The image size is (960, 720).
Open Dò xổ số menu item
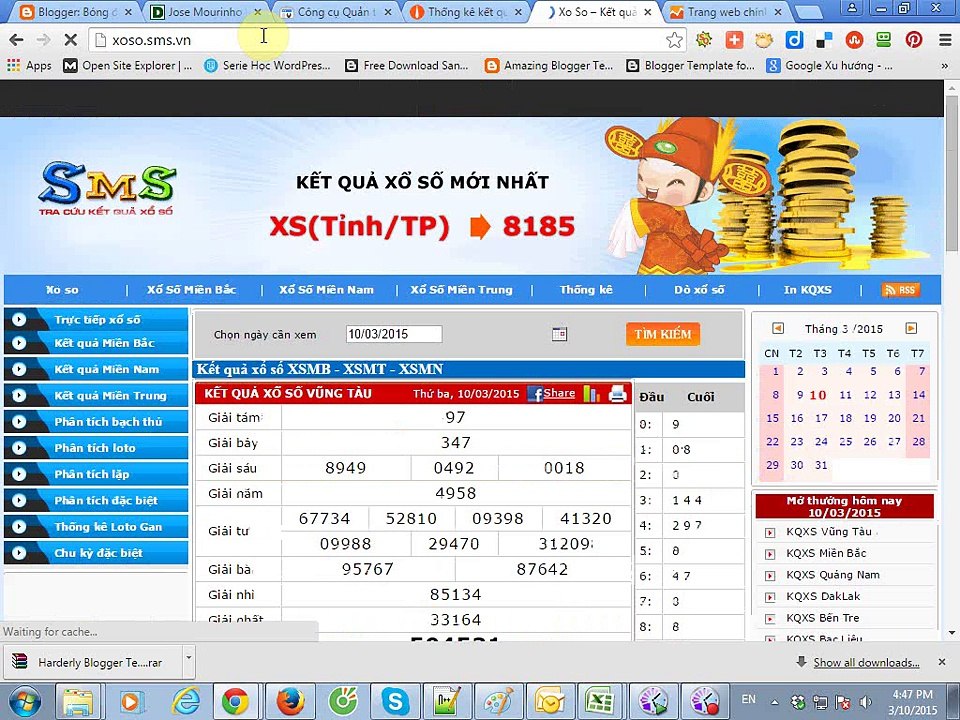coord(699,290)
